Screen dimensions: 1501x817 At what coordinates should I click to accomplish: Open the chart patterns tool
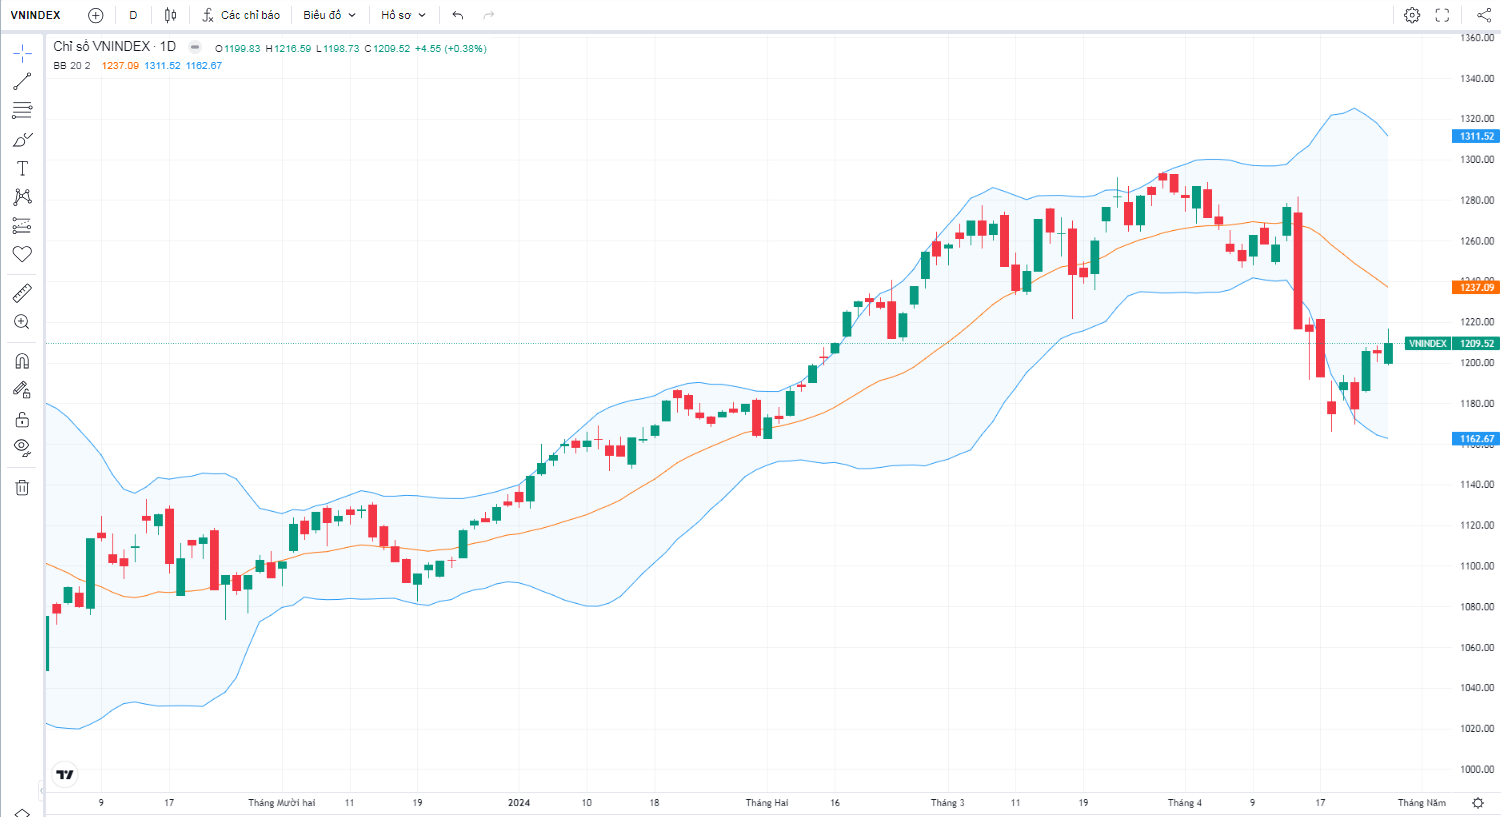coord(22,197)
